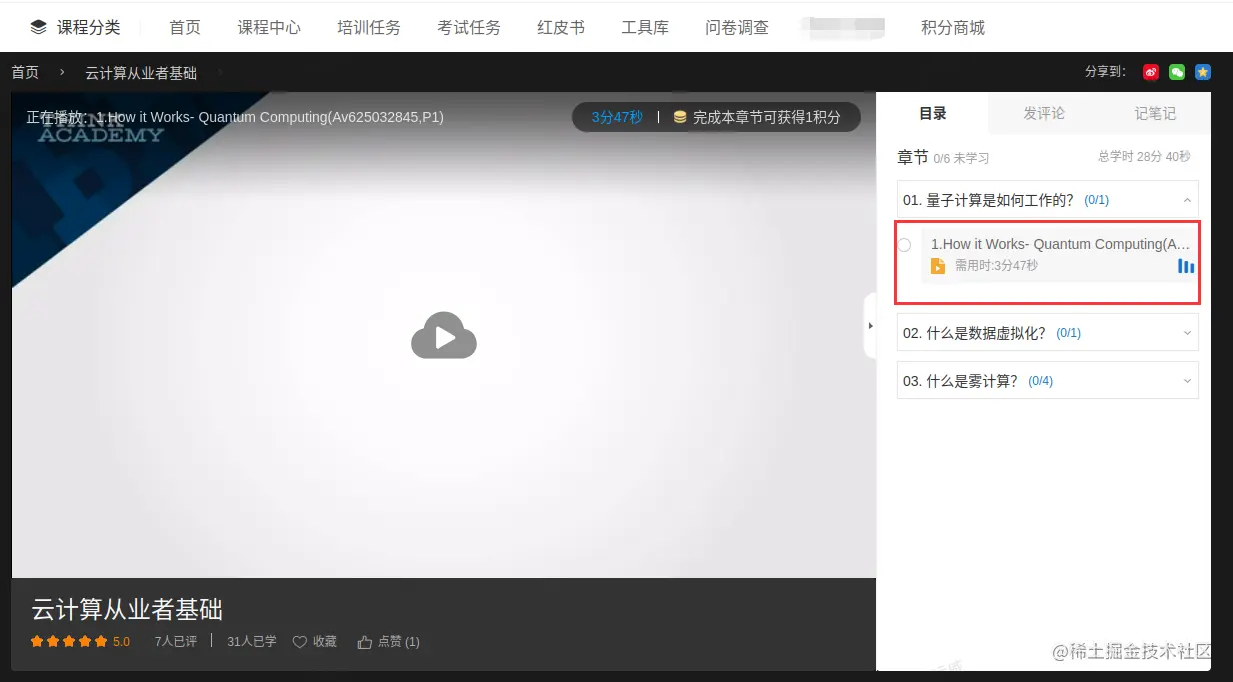The image size is (1233, 682).
Task: Open 工具库 menu item
Action: tap(645, 28)
